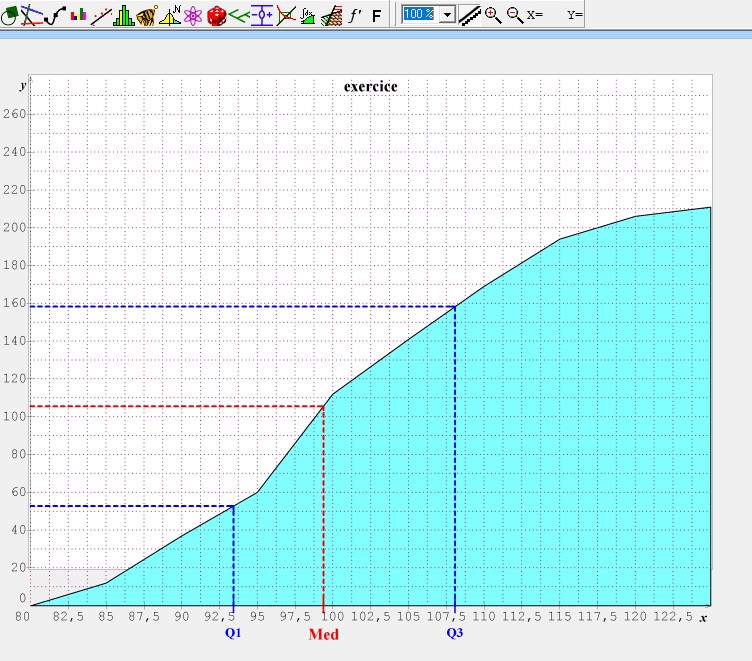This screenshot has height=661, width=752.
Task: Zoom out with the minus magnifier
Action: click(x=515, y=15)
